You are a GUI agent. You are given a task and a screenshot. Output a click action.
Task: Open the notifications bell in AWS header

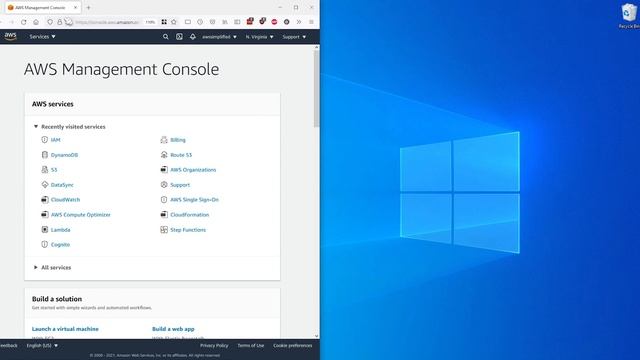(193, 37)
